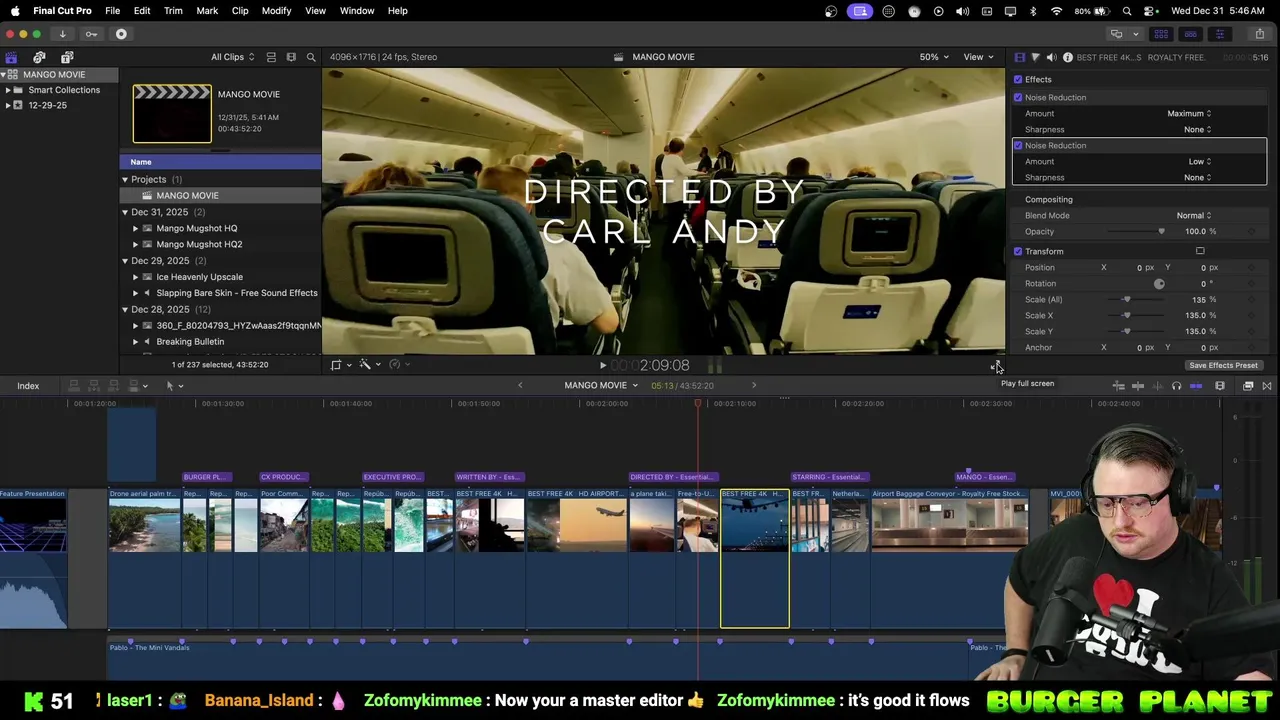Screen dimensions: 1280x720
Task: Open the Video inspector tab icon
Action: point(1019,57)
